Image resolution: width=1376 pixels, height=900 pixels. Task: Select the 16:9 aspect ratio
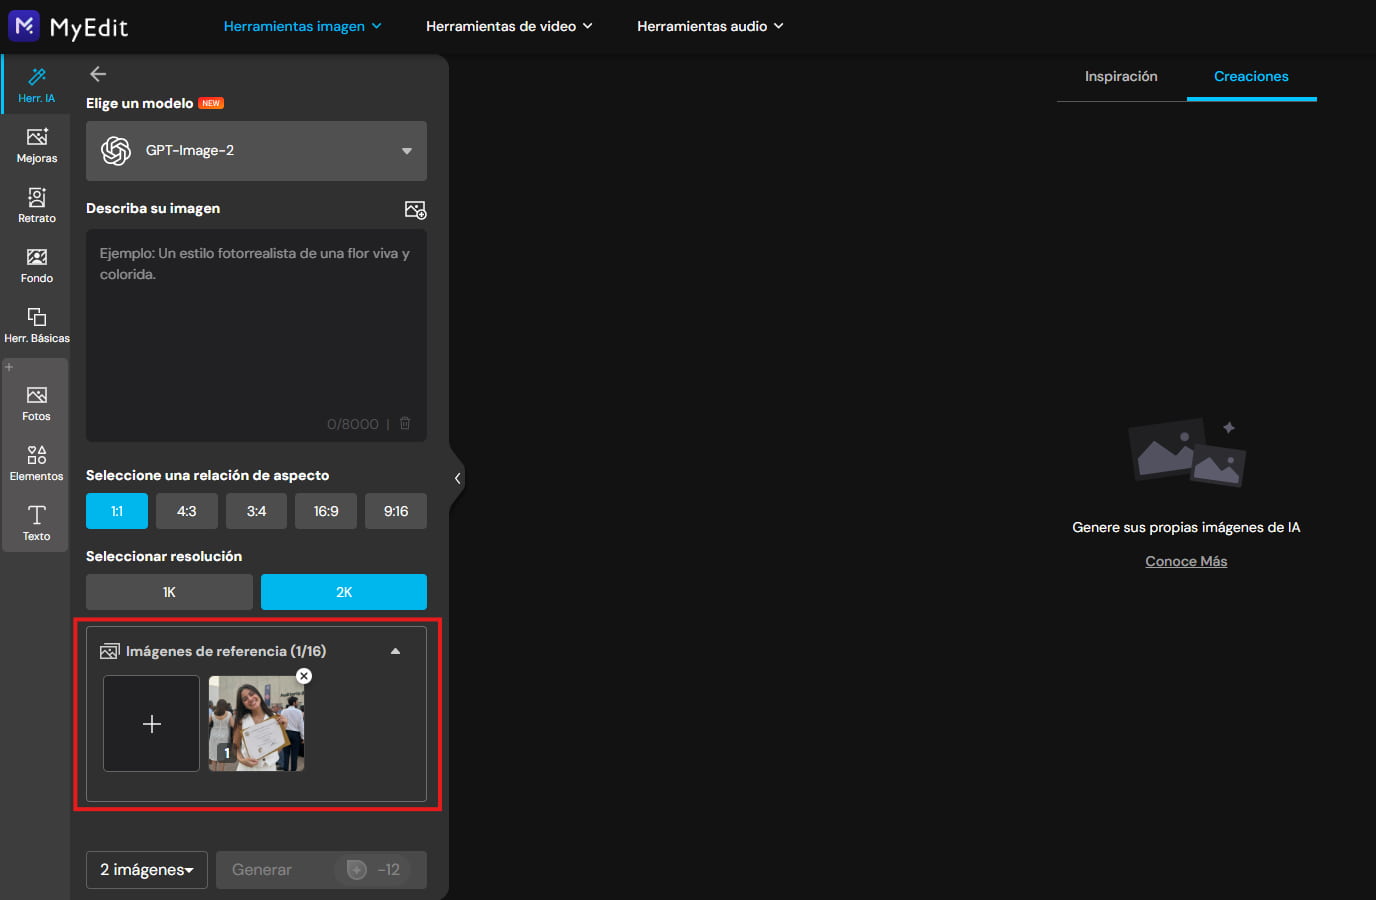tap(326, 511)
